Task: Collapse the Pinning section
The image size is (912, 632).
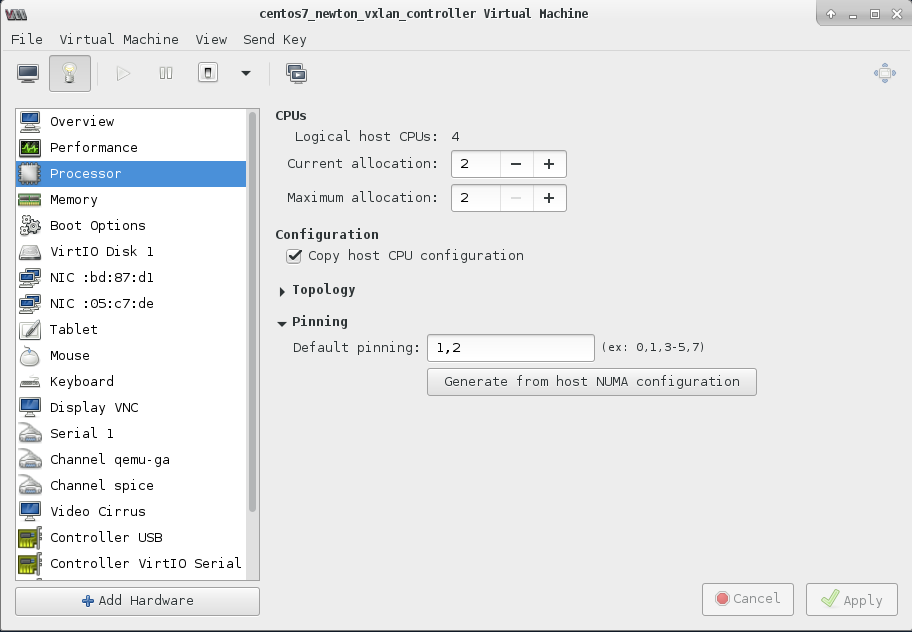Action: pyautogui.click(x=281, y=321)
